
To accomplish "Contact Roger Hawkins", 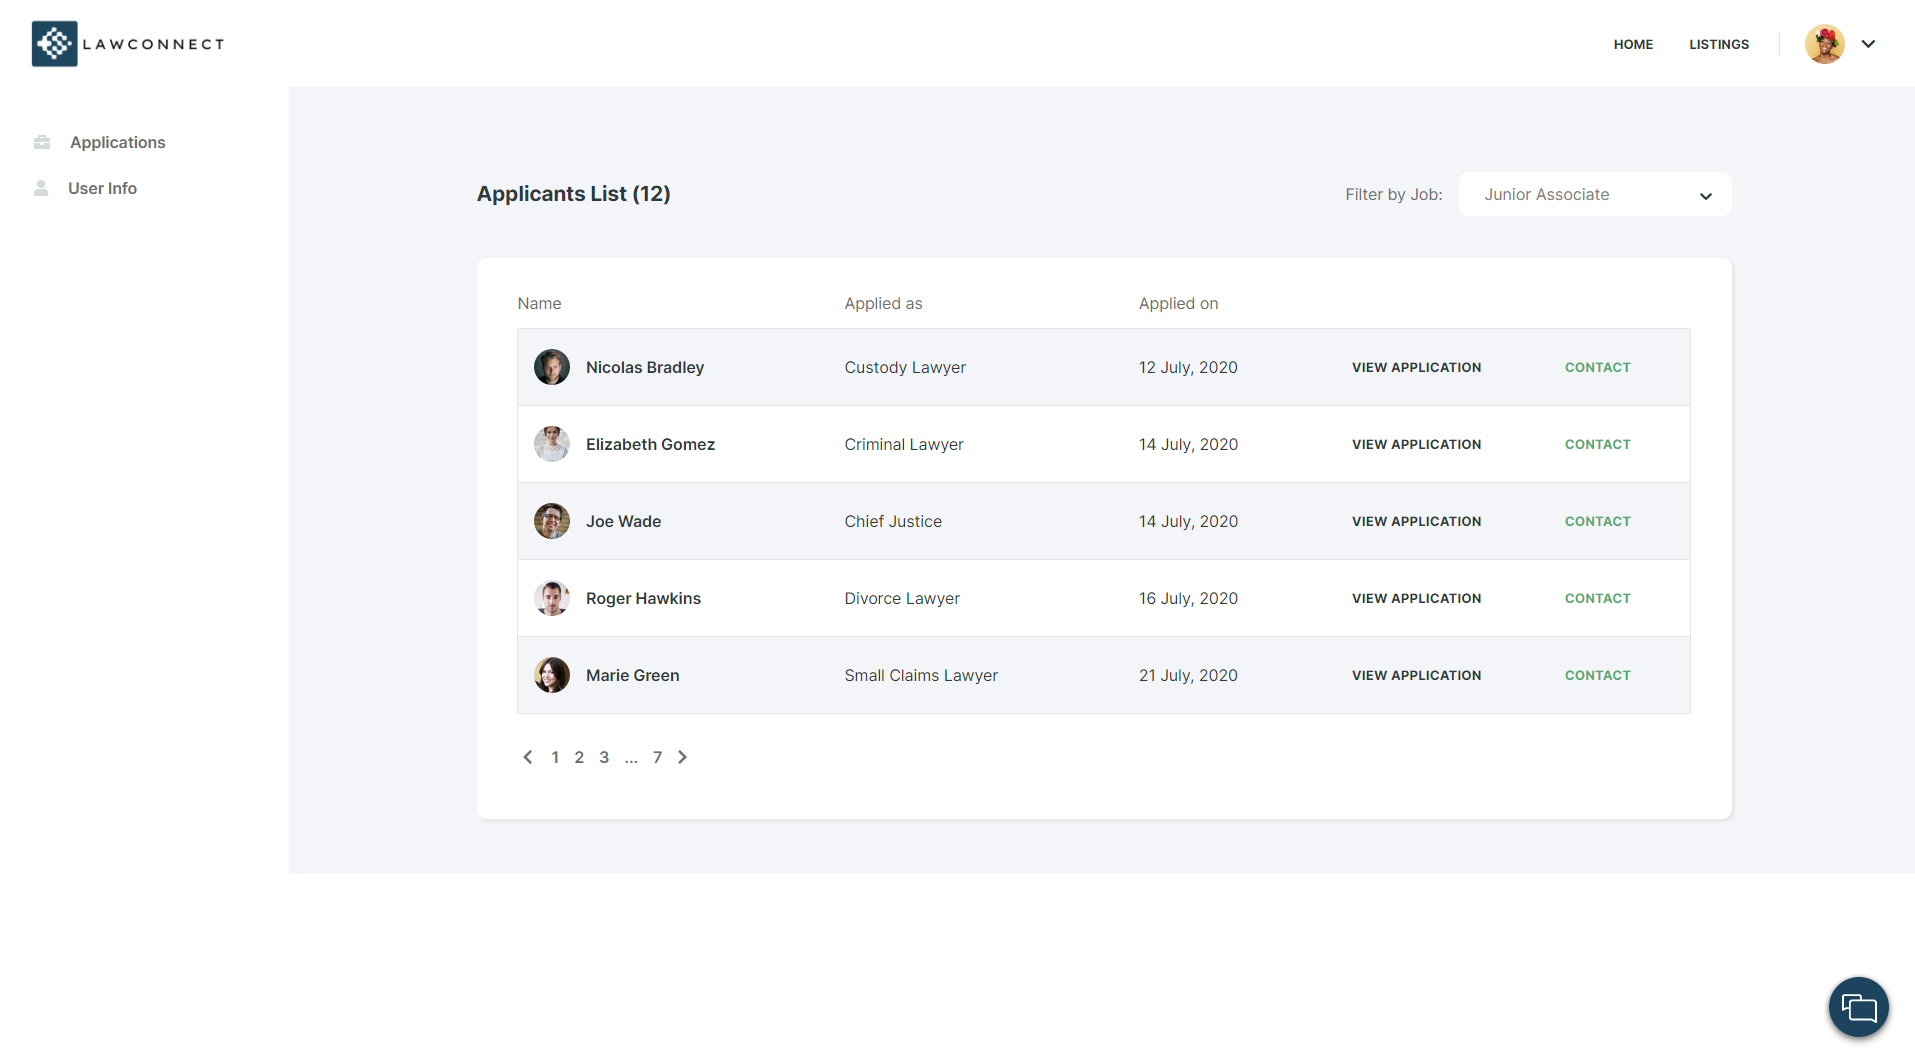I will click(1597, 598).
